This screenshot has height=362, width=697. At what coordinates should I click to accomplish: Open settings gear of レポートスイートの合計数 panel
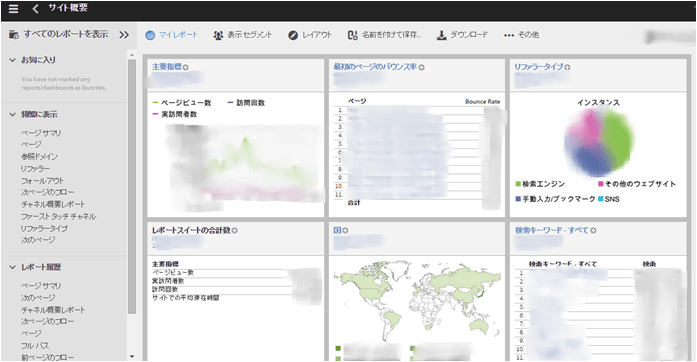[x=234, y=230]
